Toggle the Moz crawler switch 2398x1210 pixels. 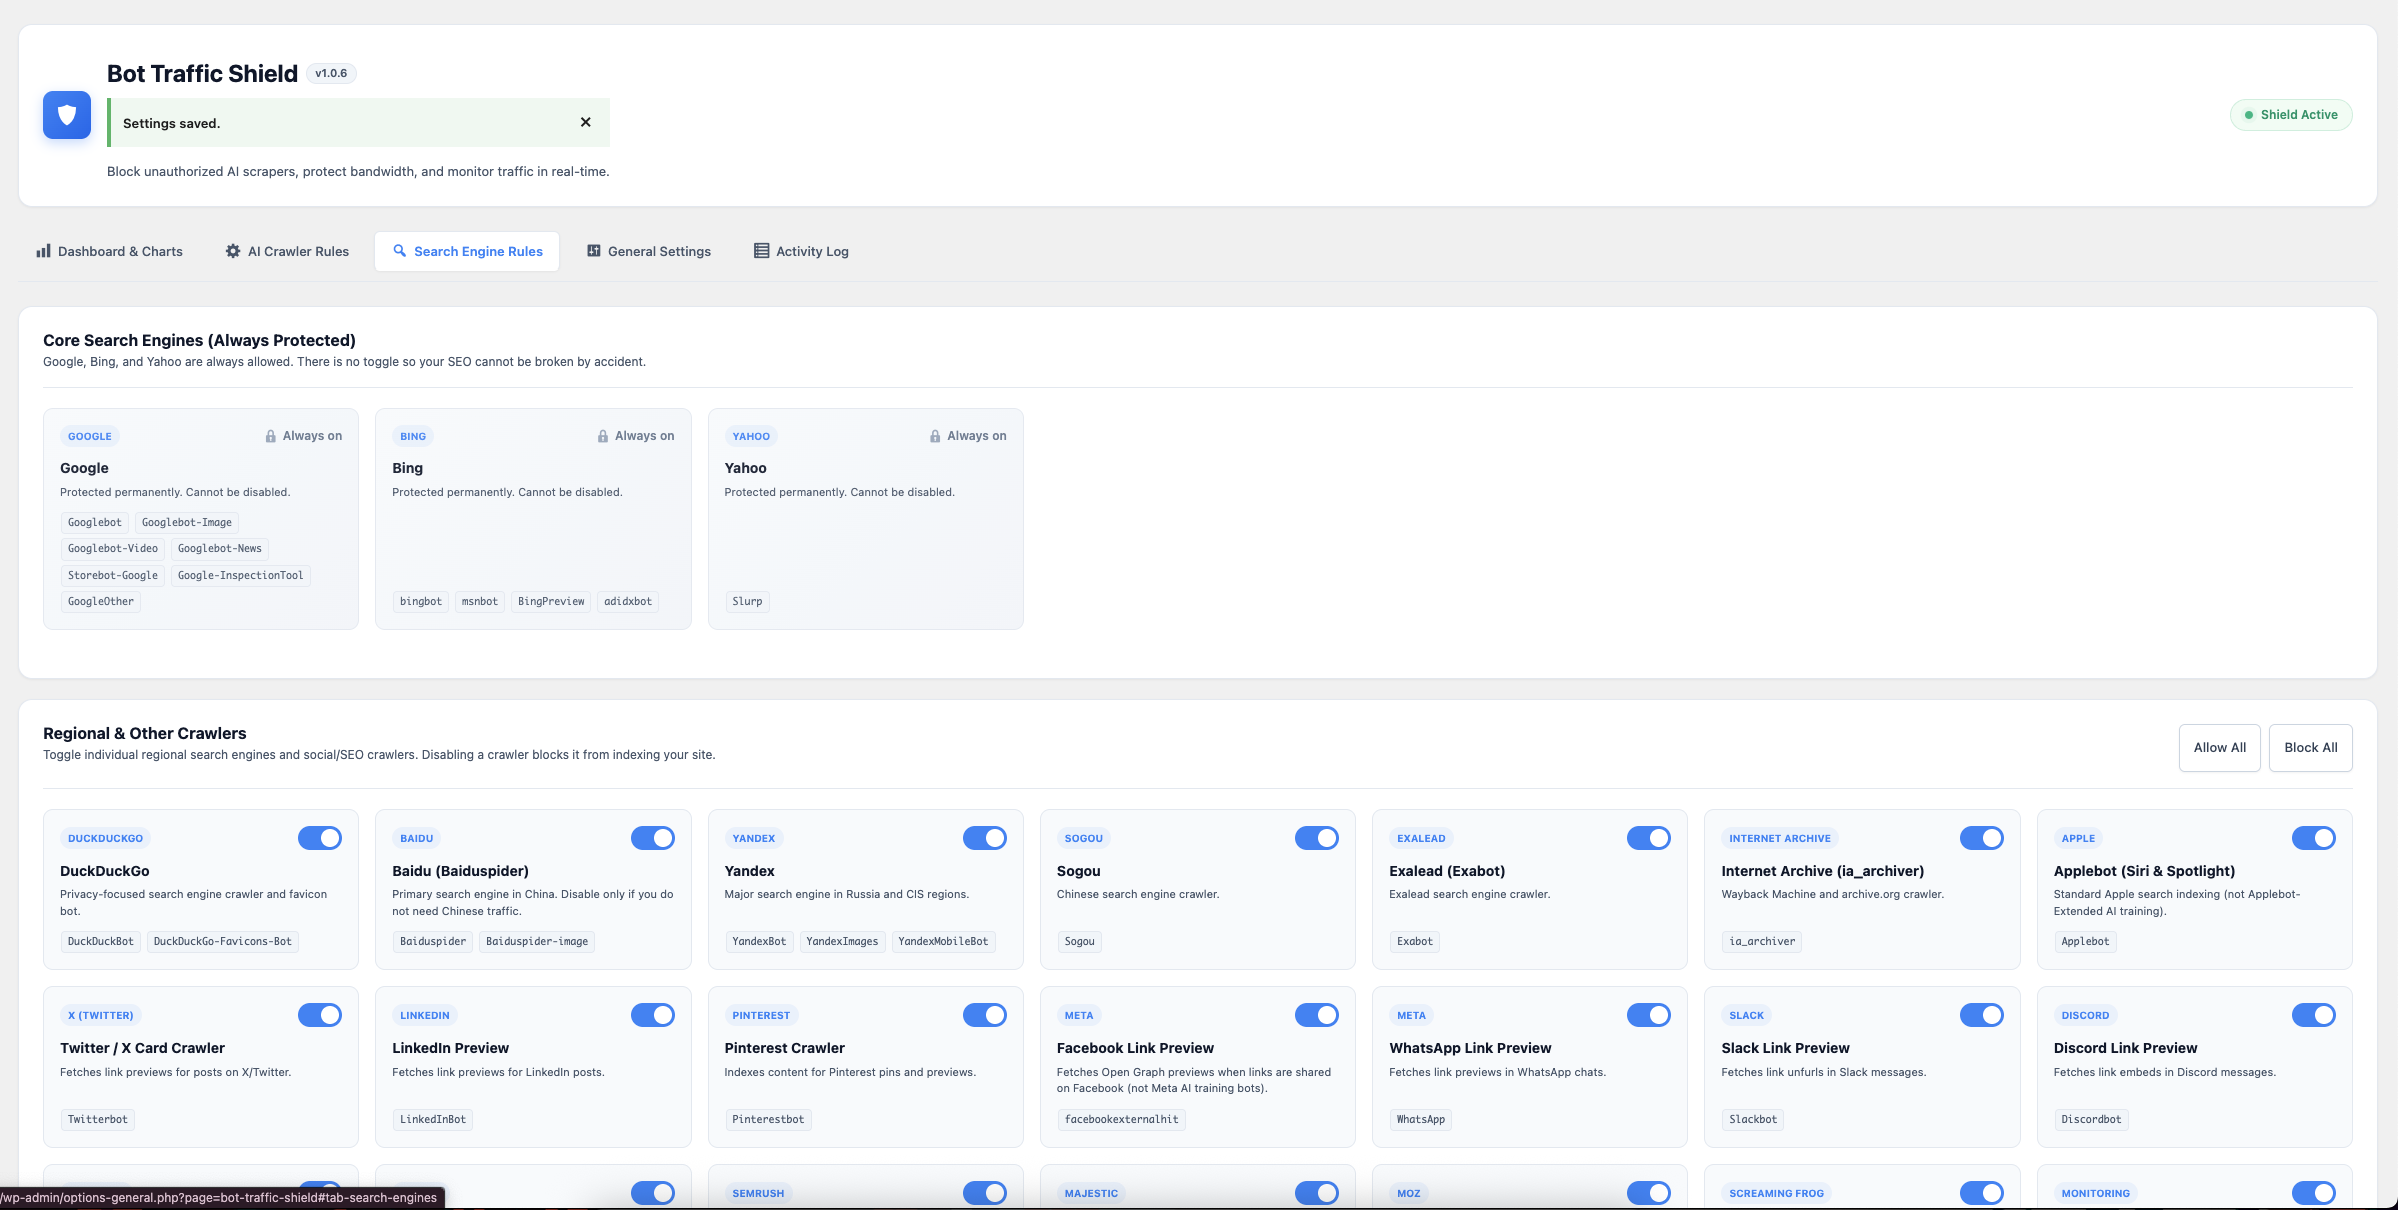pyautogui.click(x=1649, y=1193)
